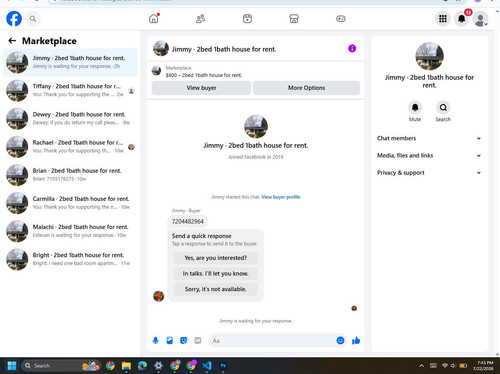Viewport: 500px width, 374px height.
Task: Open Rachael conversation in chat list
Action: click(70, 147)
